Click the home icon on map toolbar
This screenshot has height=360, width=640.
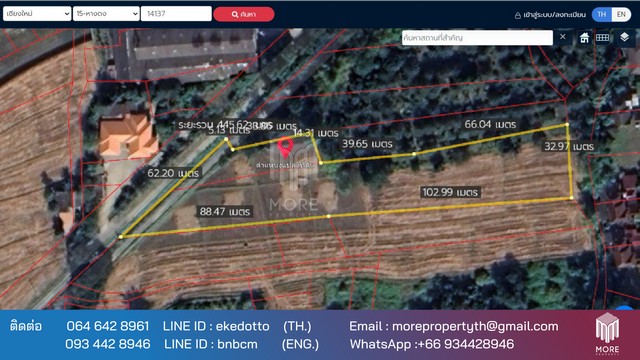pos(584,38)
